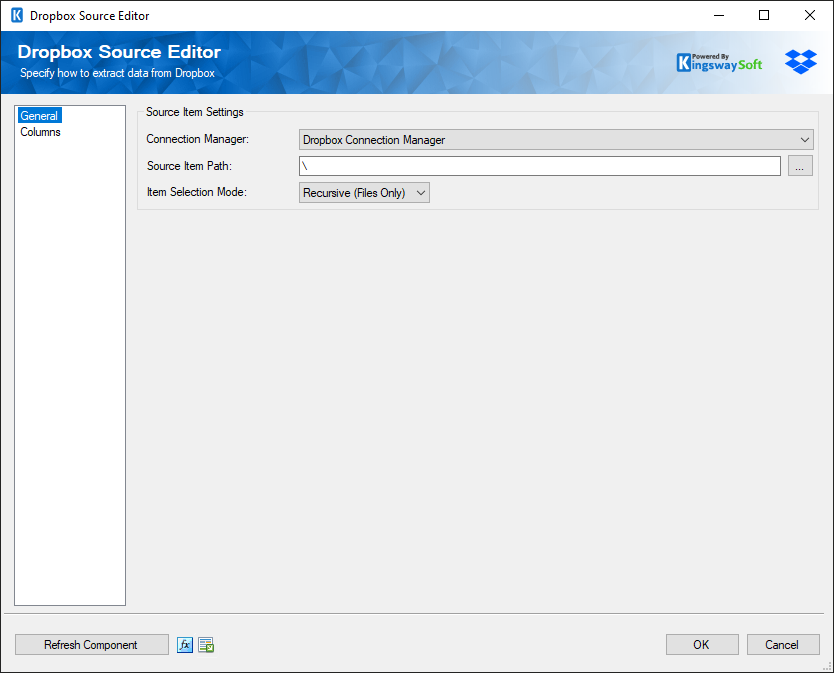Image resolution: width=834 pixels, height=673 pixels.
Task: Confirm settings with the OK button
Action: 702,644
